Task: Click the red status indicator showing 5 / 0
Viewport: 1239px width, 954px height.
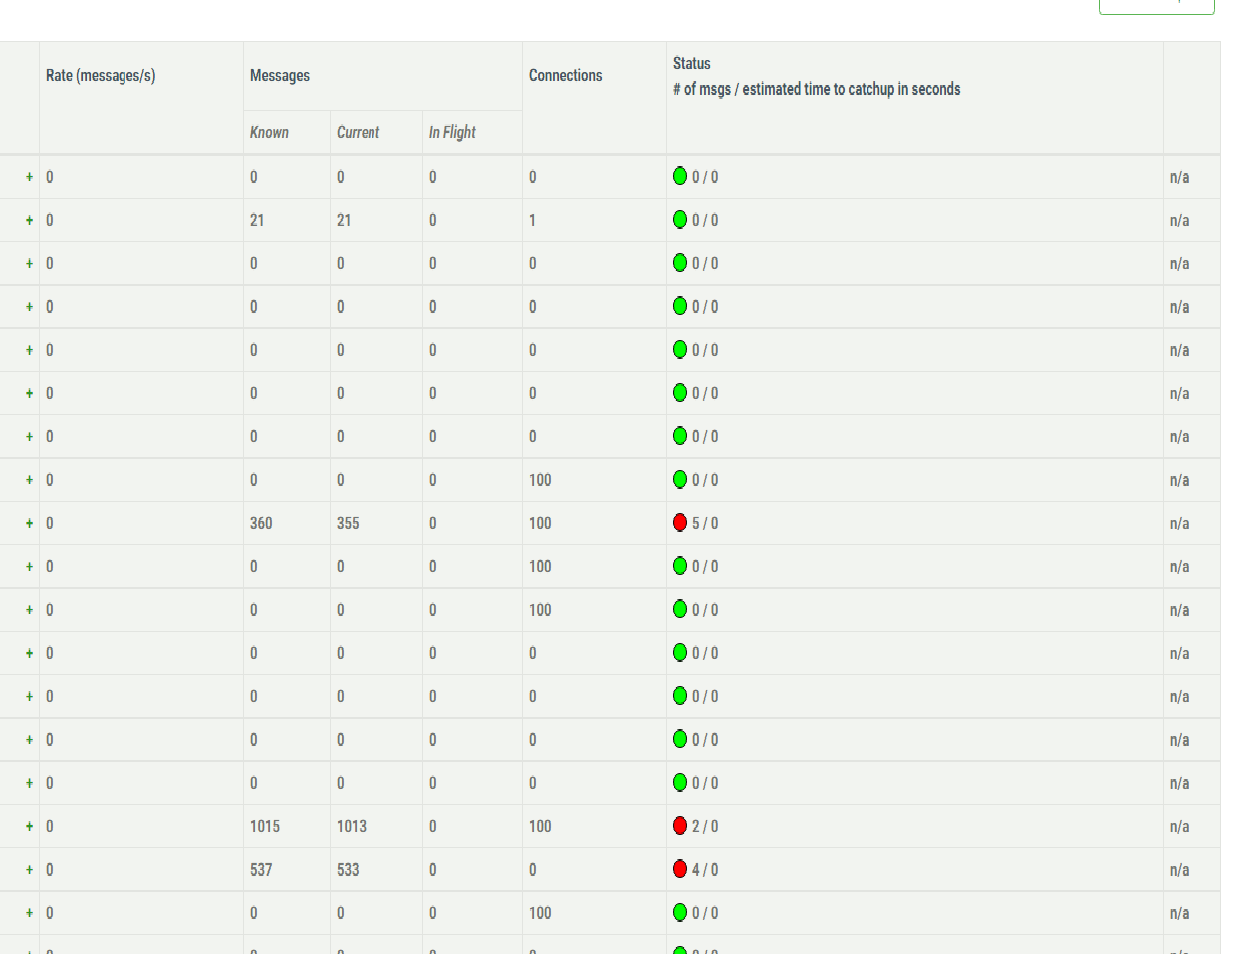Action: (x=681, y=522)
